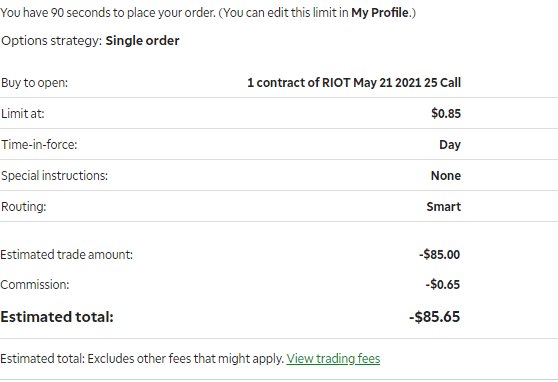Screen dimensions: 558x382
Task: Click the Estimated trade amount label
Action: [67, 255]
